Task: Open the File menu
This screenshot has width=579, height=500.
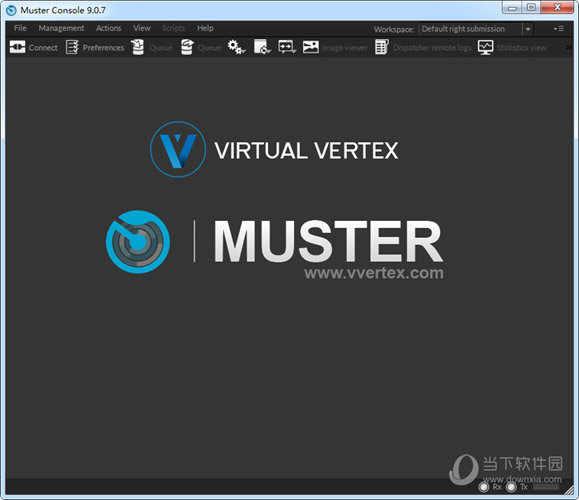Action: pyautogui.click(x=20, y=28)
